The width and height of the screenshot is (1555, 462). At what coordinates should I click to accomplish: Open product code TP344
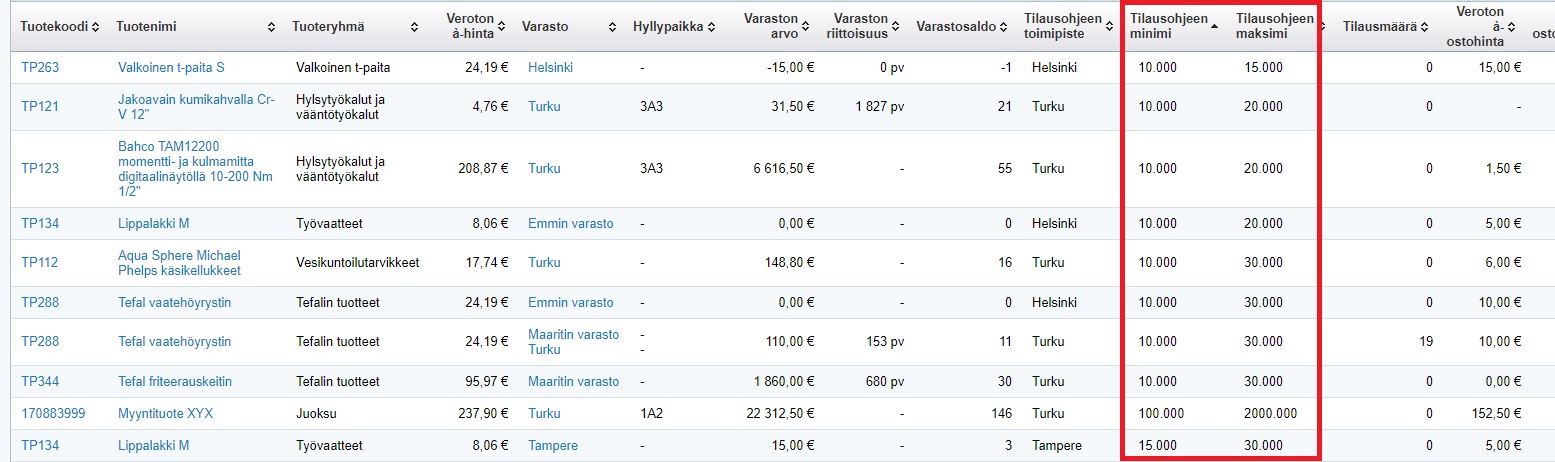click(x=40, y=382)
